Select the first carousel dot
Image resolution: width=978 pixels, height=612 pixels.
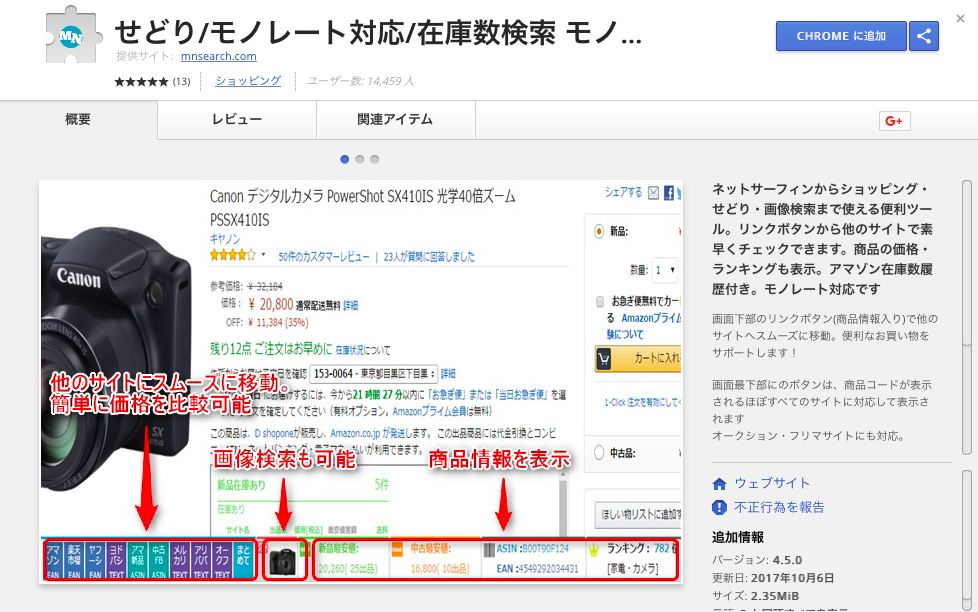[x=344, y=159]
